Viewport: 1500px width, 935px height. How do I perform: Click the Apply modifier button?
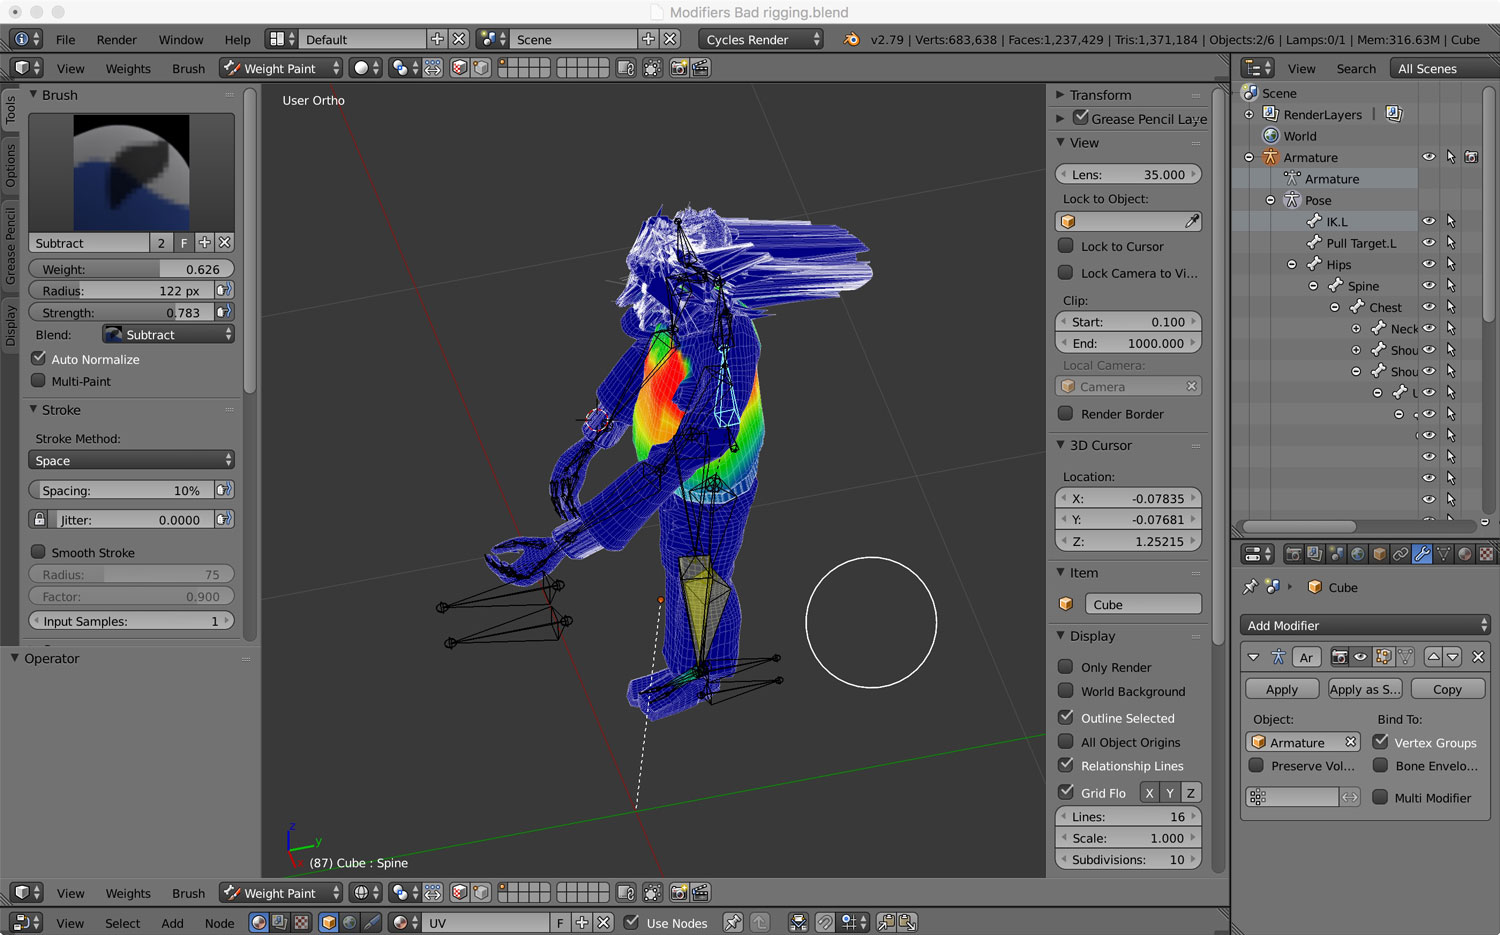[x=1281, y=689]
